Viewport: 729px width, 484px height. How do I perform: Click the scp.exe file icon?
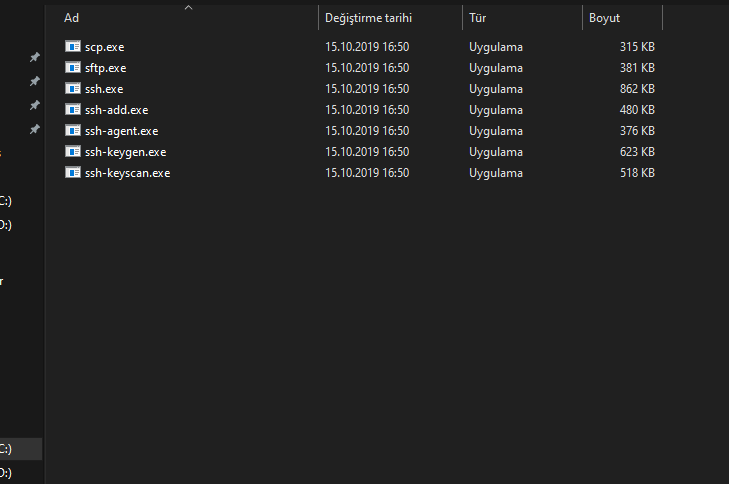point(72,46)
